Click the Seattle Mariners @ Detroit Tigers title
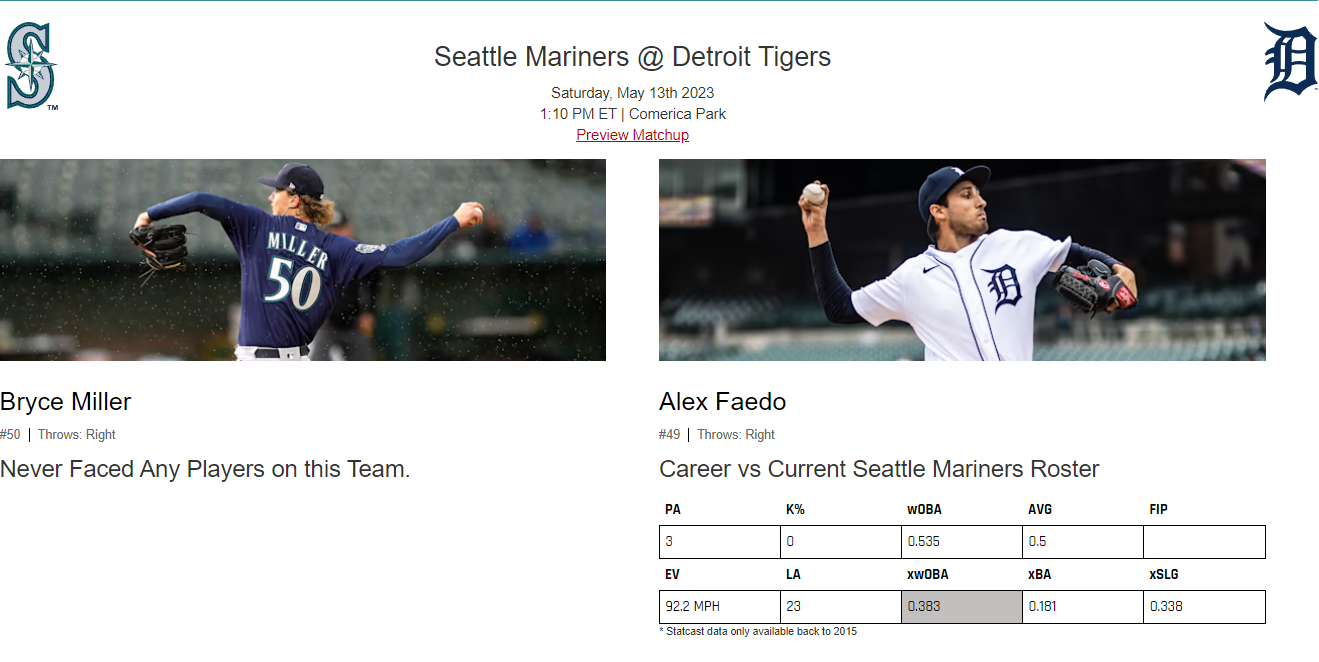The width and height of the screenshot is (1319, 662). pyautogui.click(x=632, y=56)
